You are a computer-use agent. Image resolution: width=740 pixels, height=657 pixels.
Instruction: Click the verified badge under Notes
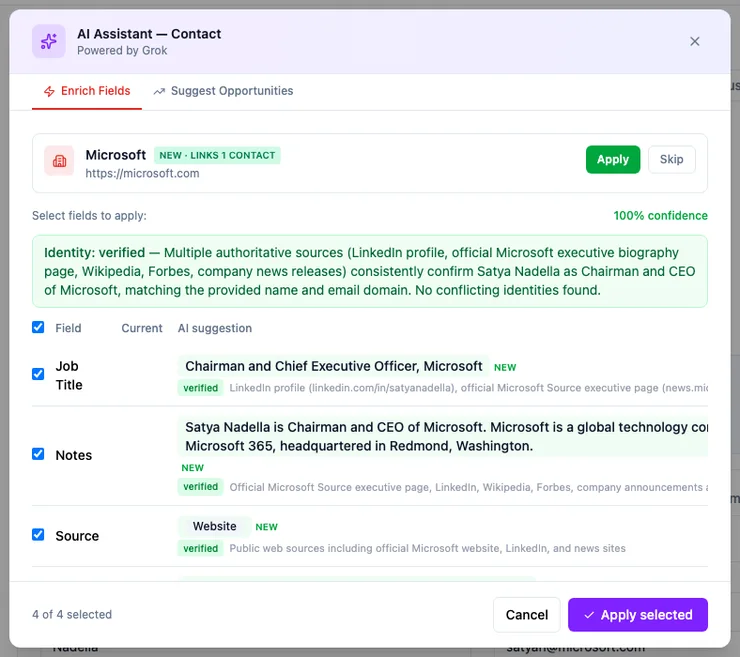(x=201, y=487)
